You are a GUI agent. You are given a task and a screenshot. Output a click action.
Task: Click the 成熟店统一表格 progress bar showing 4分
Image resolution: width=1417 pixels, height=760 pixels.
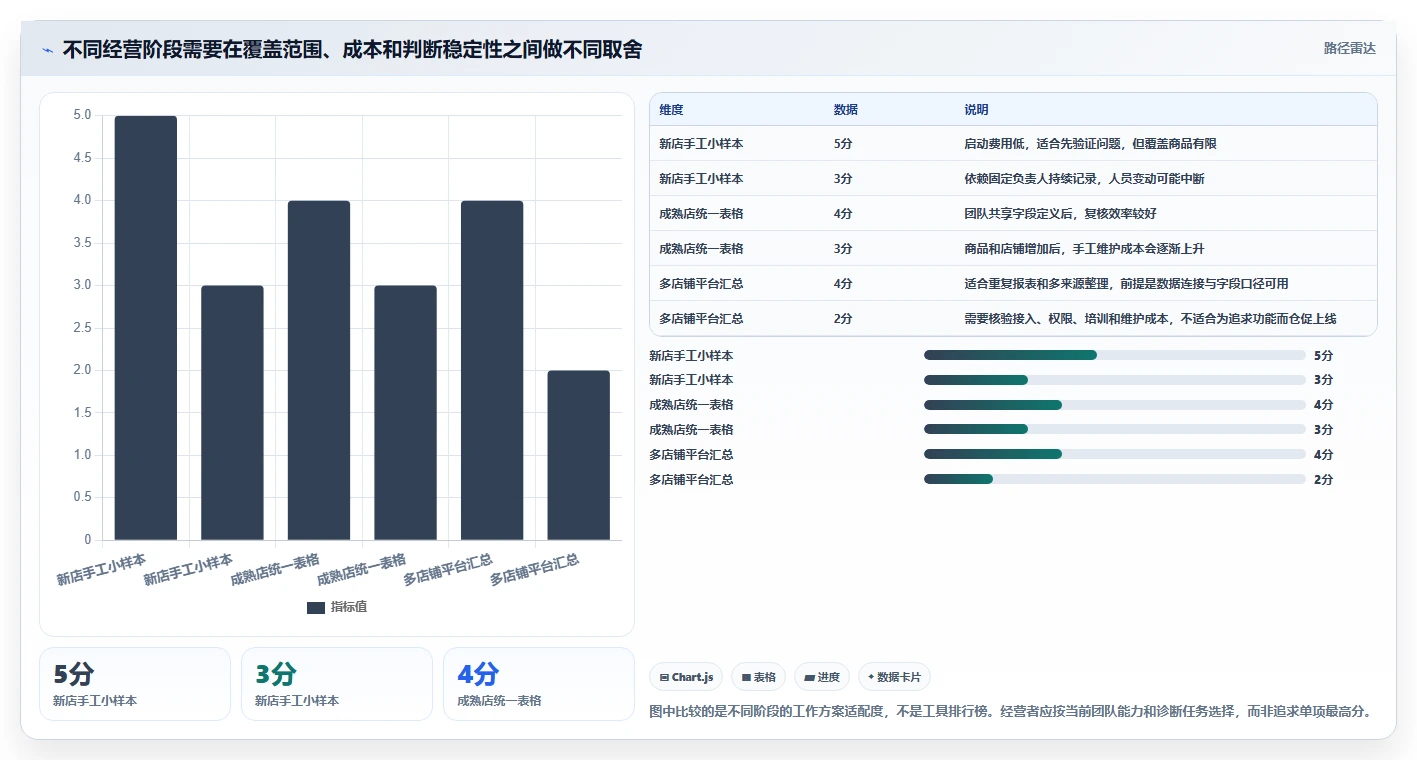1115,405
